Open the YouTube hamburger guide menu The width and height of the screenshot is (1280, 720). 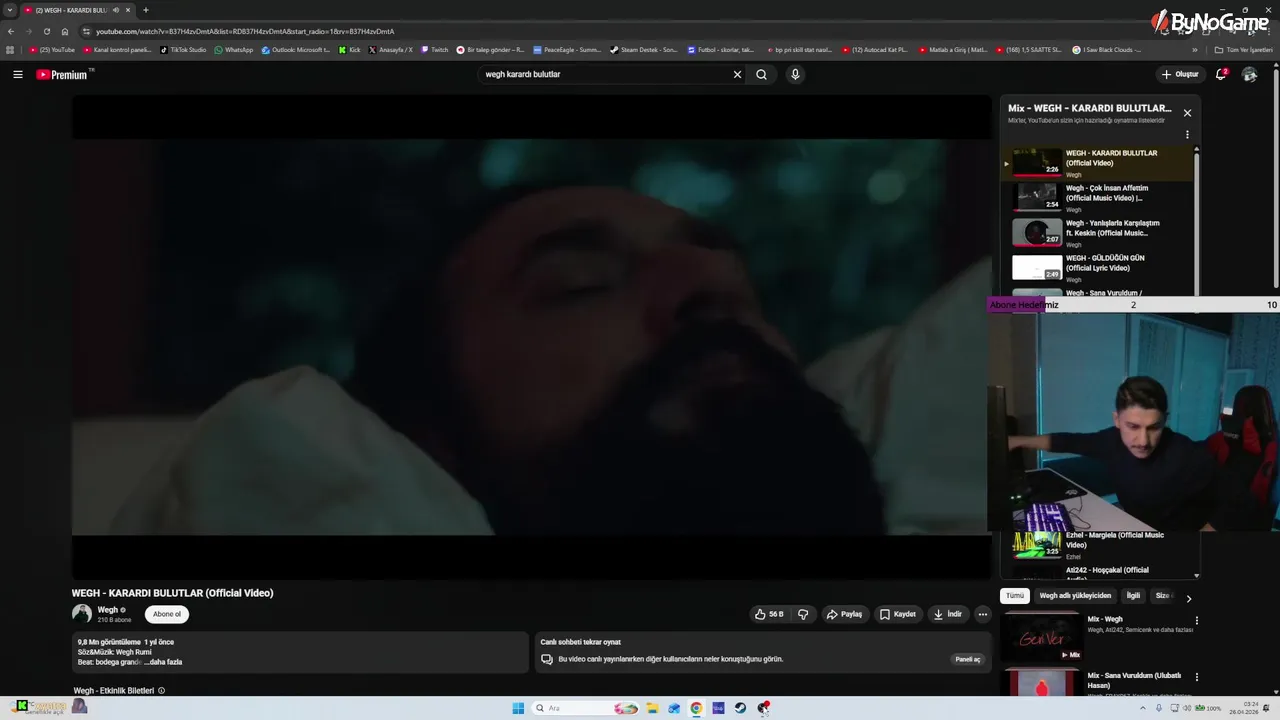(18, 74)
